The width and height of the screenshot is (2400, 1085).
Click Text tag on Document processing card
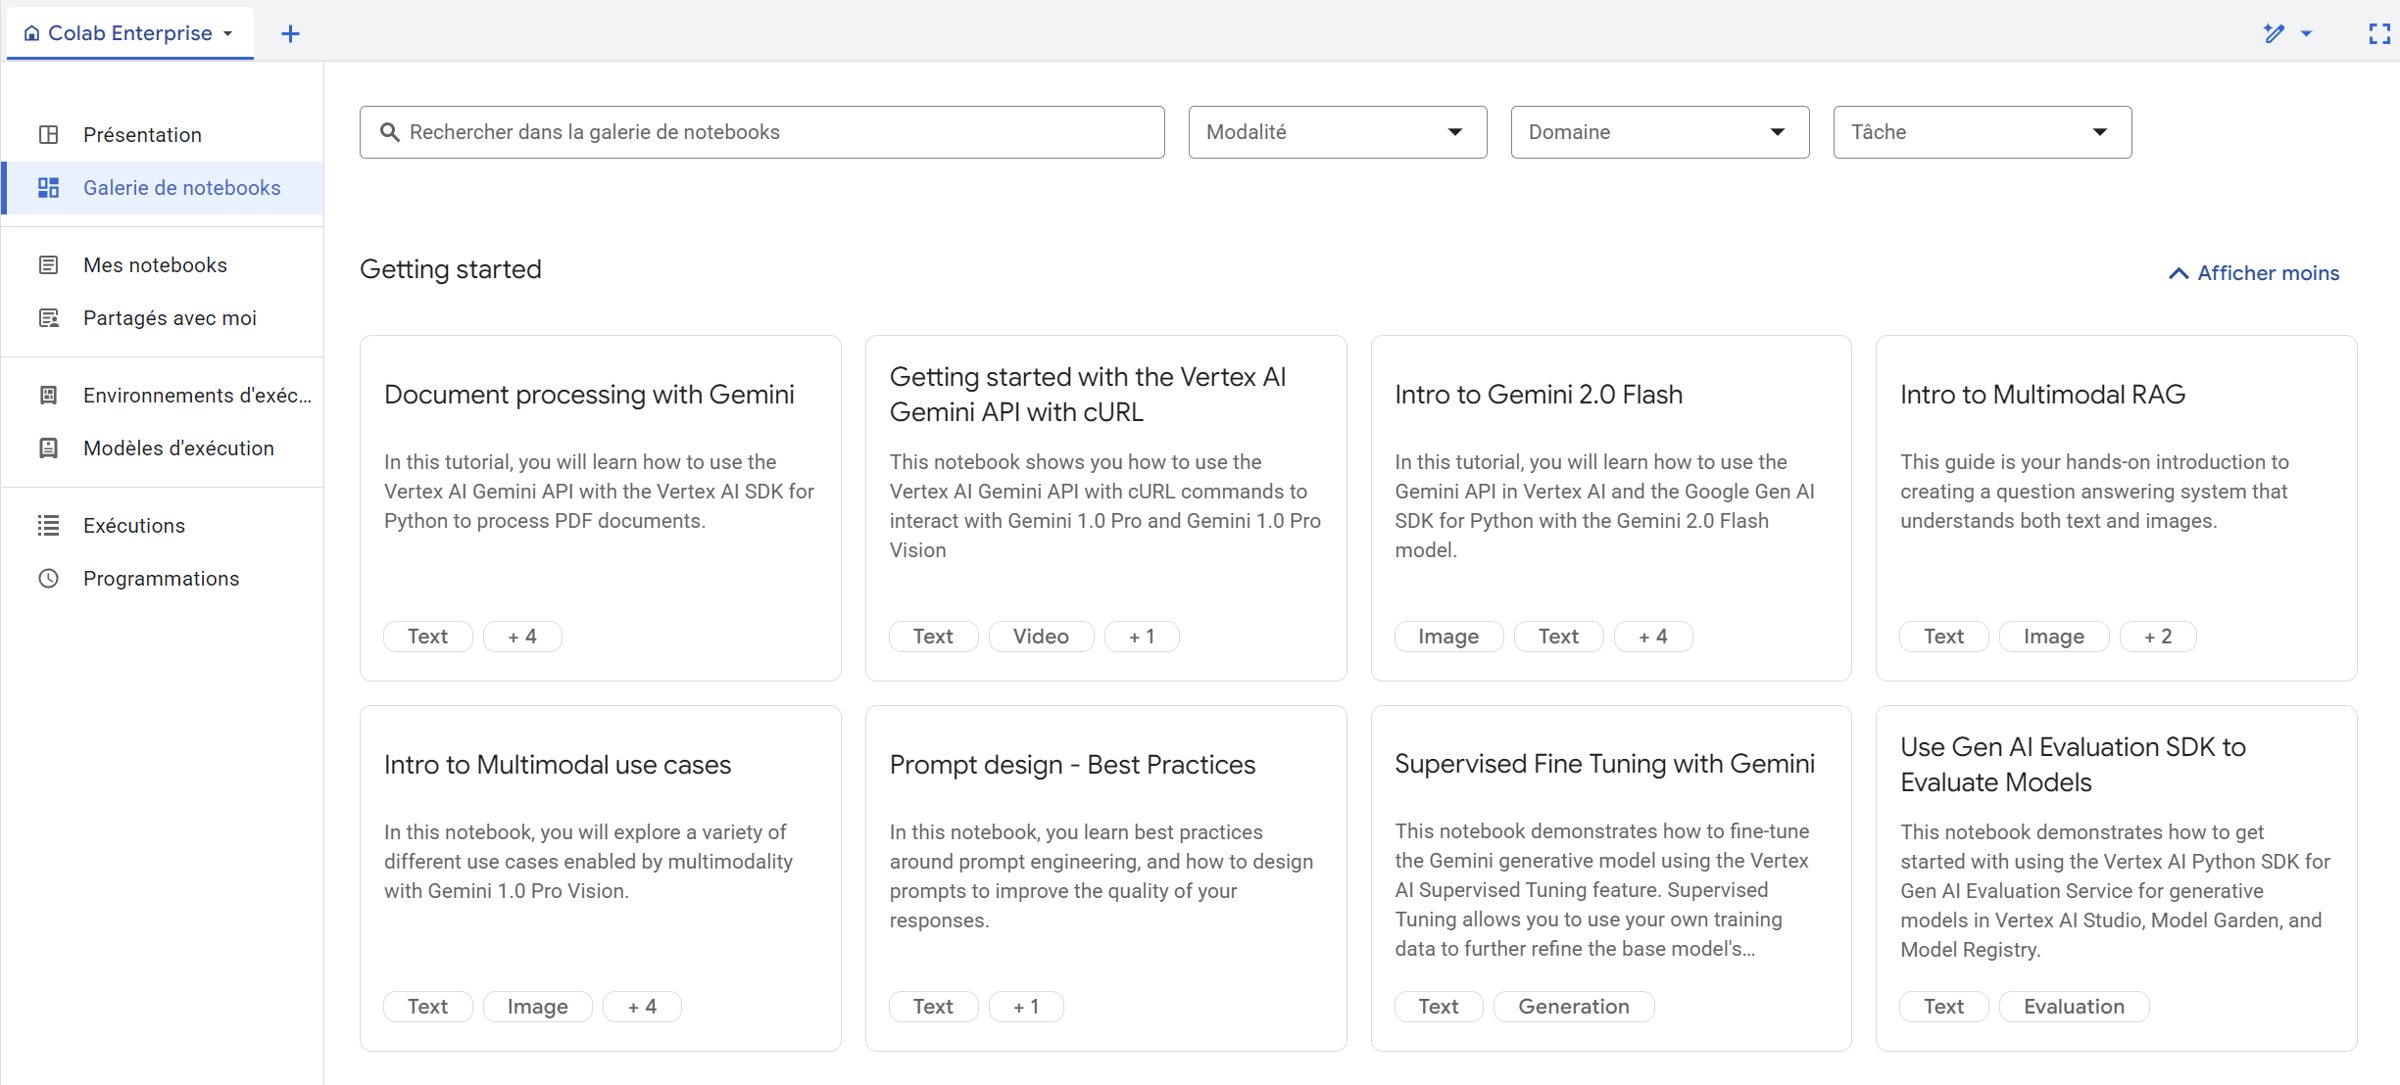pyautogui.click(x=428, y=636)
